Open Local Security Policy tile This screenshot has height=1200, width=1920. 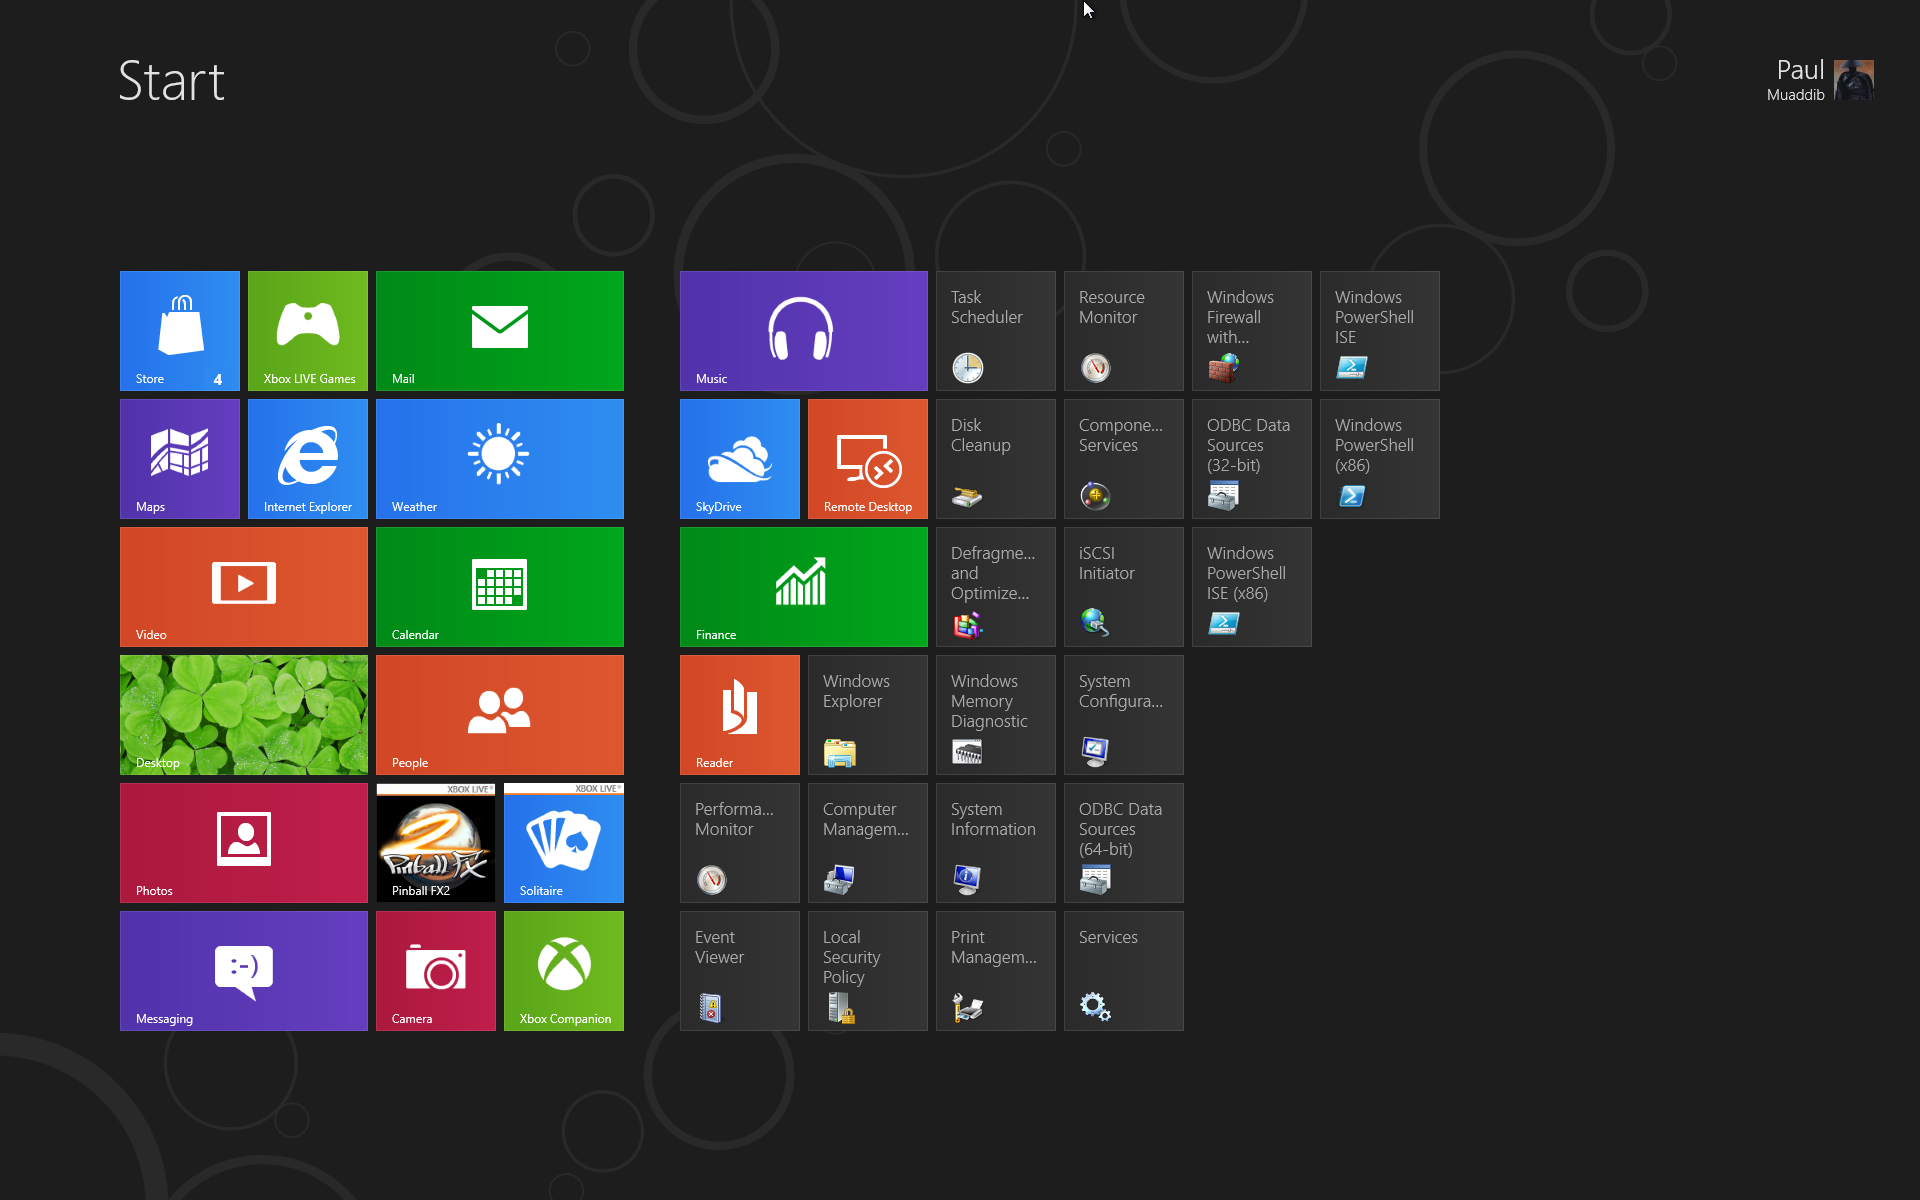pyautogui.click(x=868, y=971)
